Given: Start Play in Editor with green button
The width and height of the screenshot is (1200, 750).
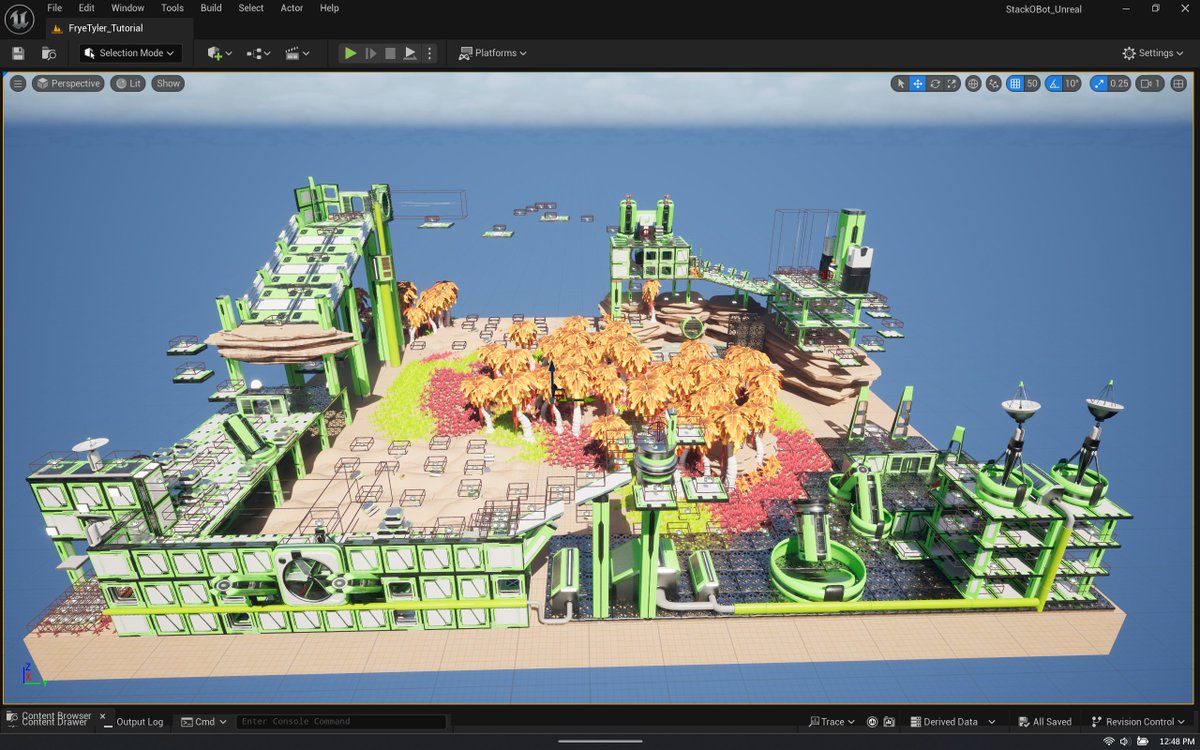Looking at the screenshot, I should click(x=350, y=53).
